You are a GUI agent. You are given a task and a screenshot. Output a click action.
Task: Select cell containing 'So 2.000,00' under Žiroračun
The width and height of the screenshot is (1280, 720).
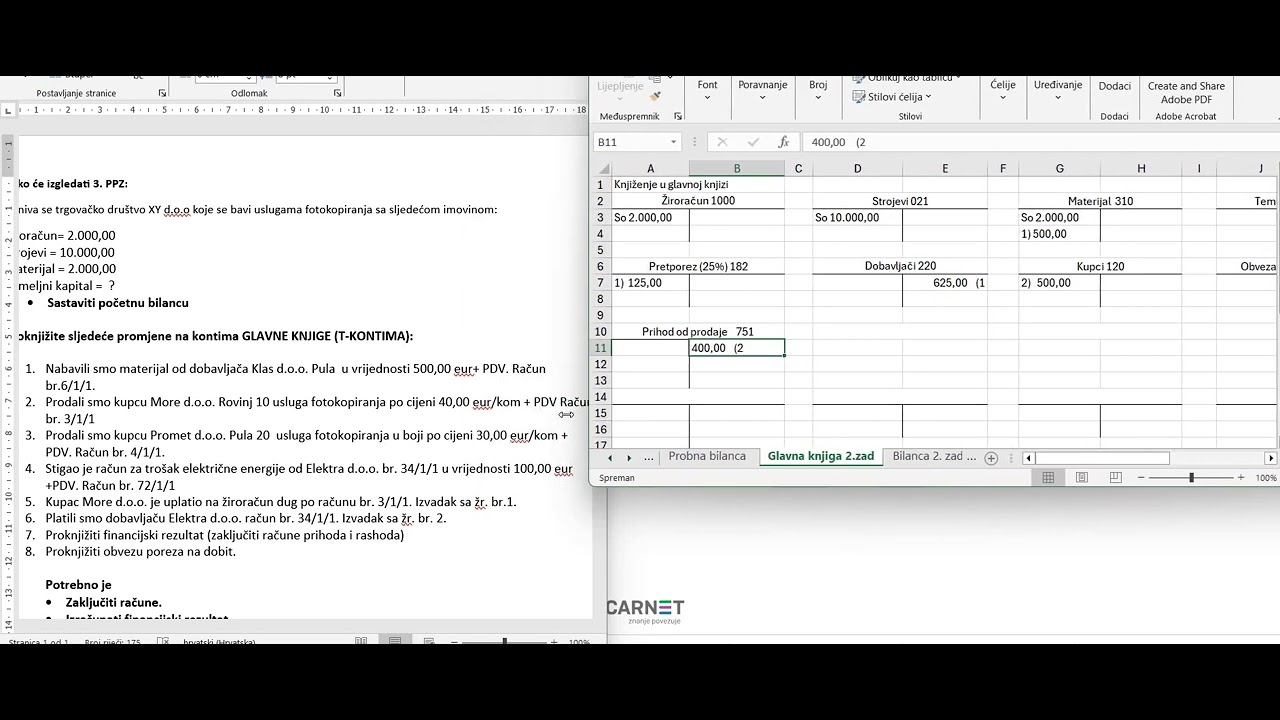pos(650,217)
